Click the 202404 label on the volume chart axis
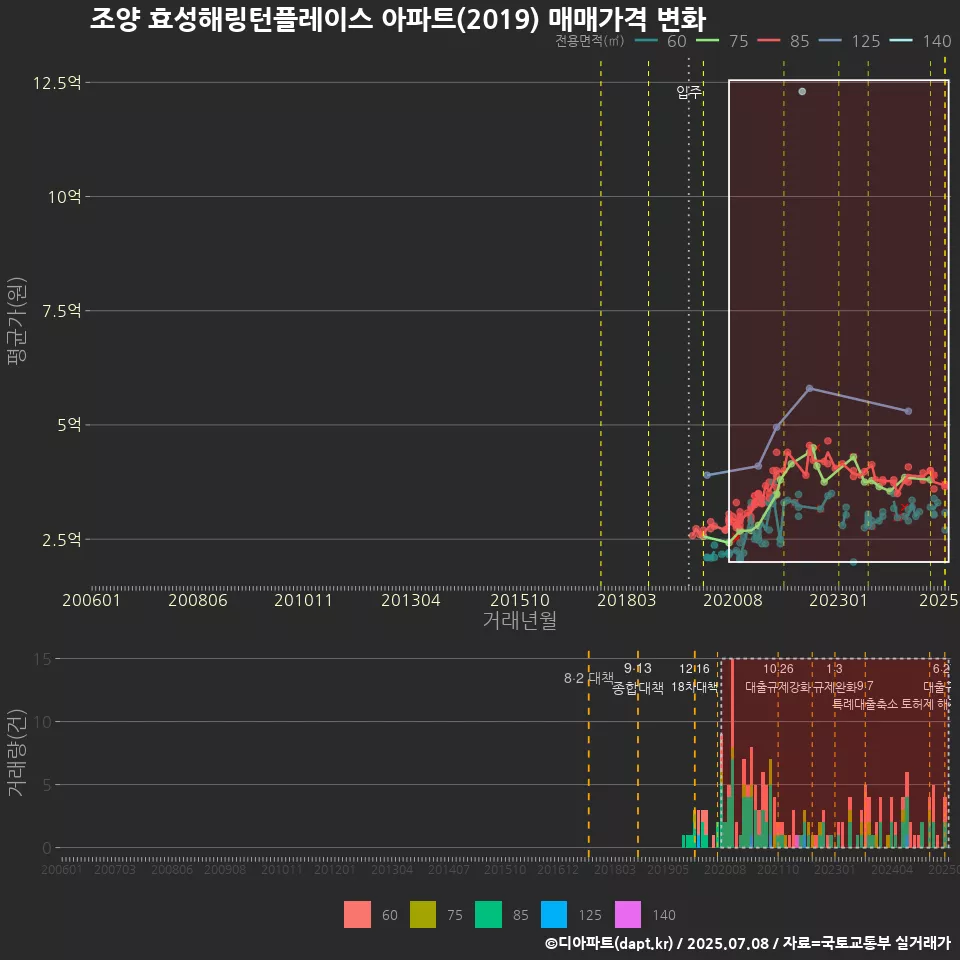 [x=892, y=869]
